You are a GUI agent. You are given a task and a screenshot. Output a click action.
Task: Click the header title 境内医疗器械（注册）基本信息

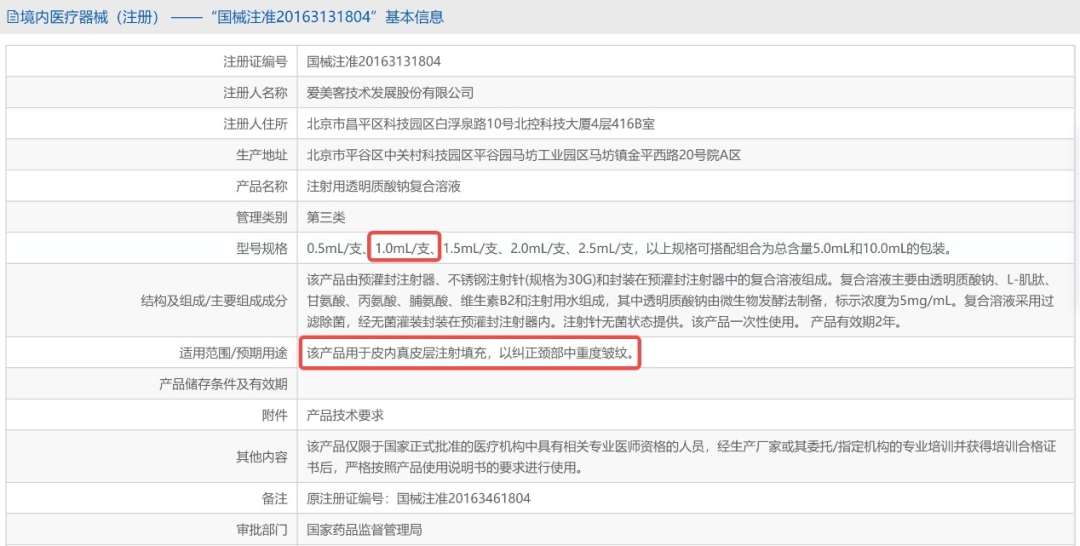pyautogui.click(x=231, y=17)
